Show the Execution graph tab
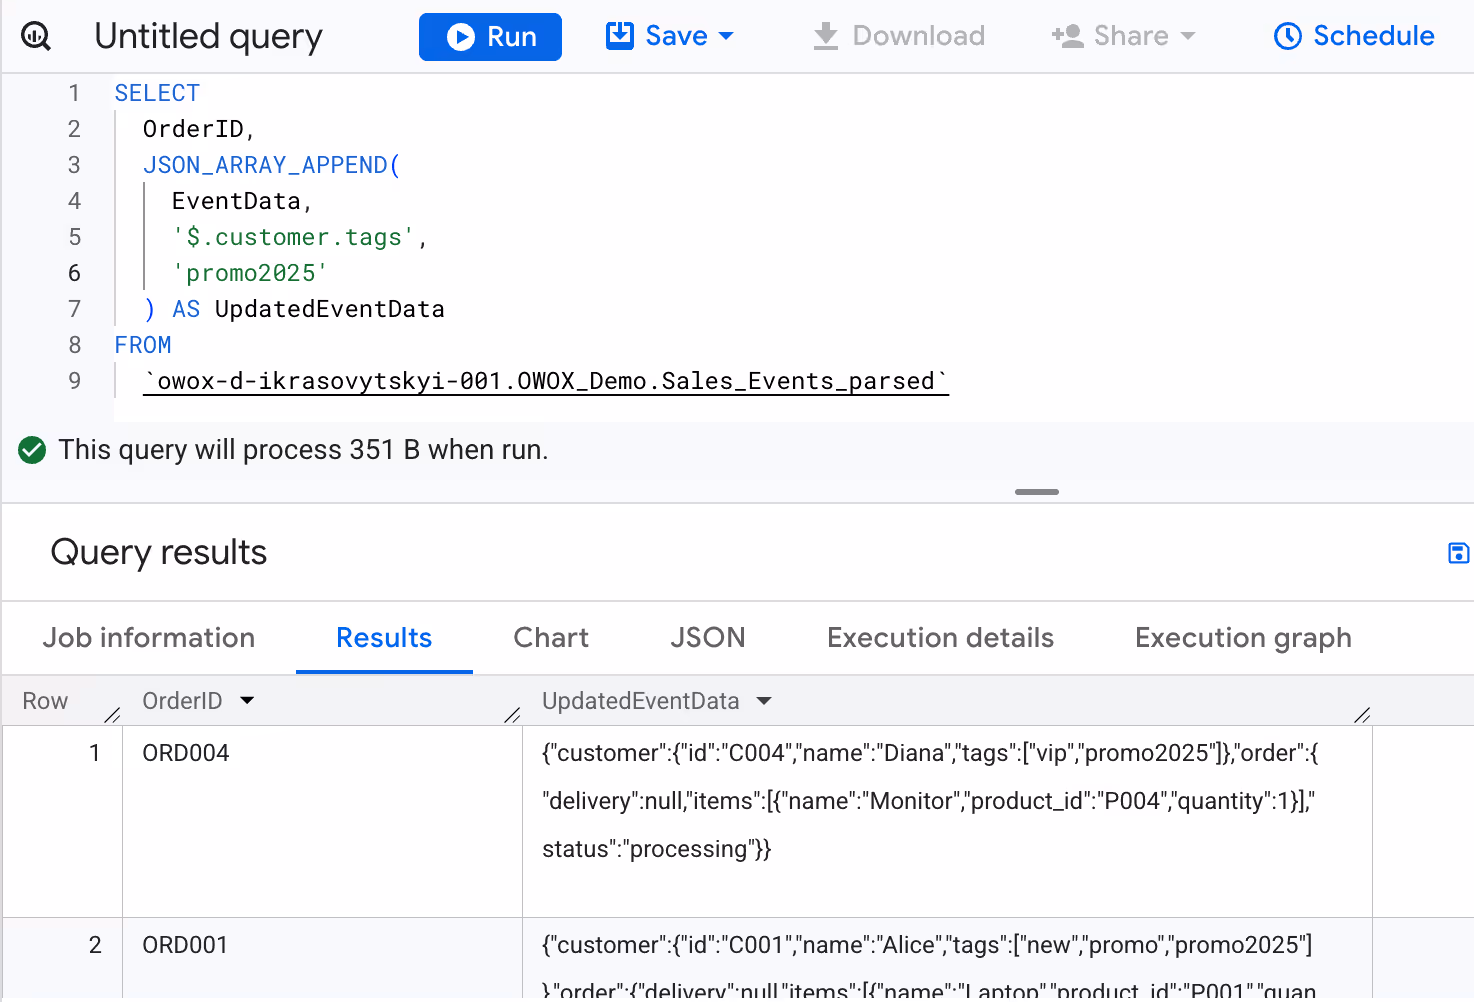The width and height of the screenshot is (1474, 1002). (x=1243, y=638)
